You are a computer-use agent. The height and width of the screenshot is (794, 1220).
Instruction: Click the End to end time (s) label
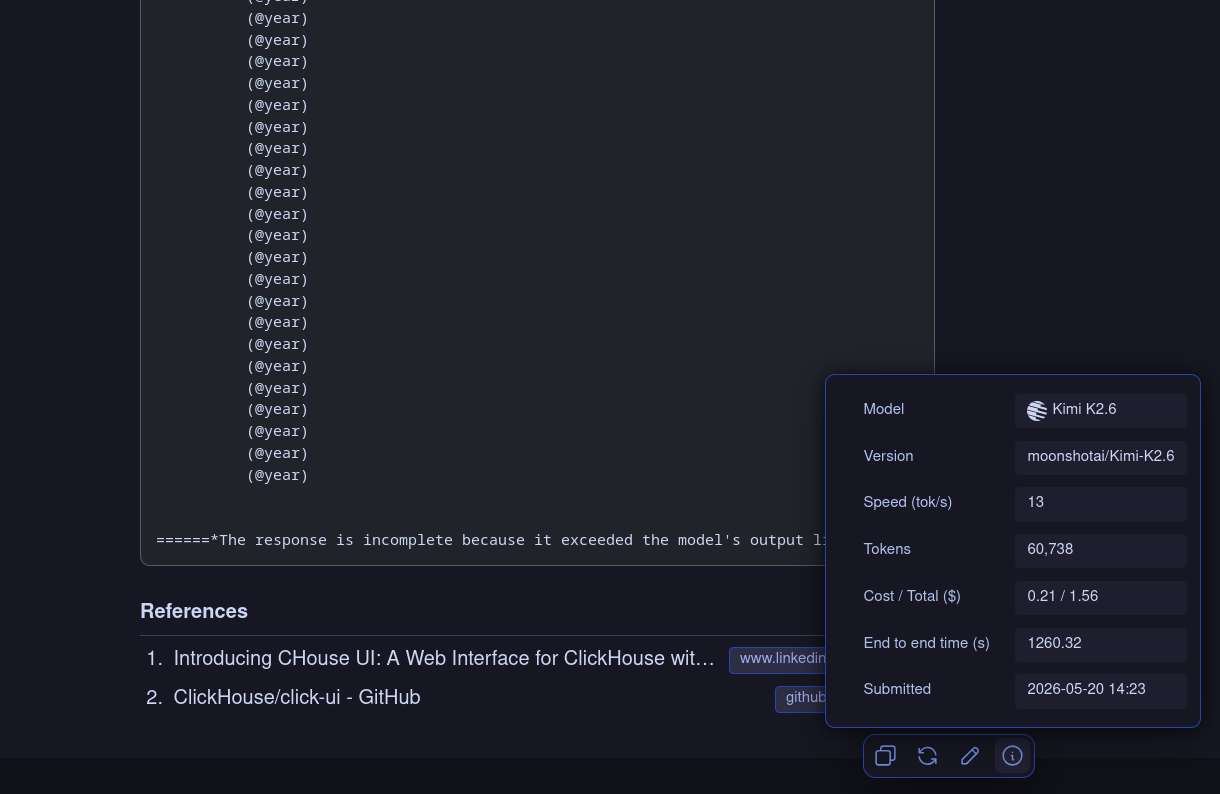(x=926, y=644)
